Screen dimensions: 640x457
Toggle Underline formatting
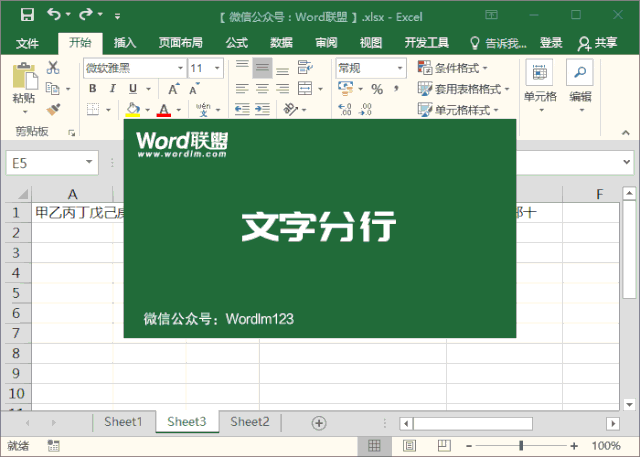(x=133, y=89)
